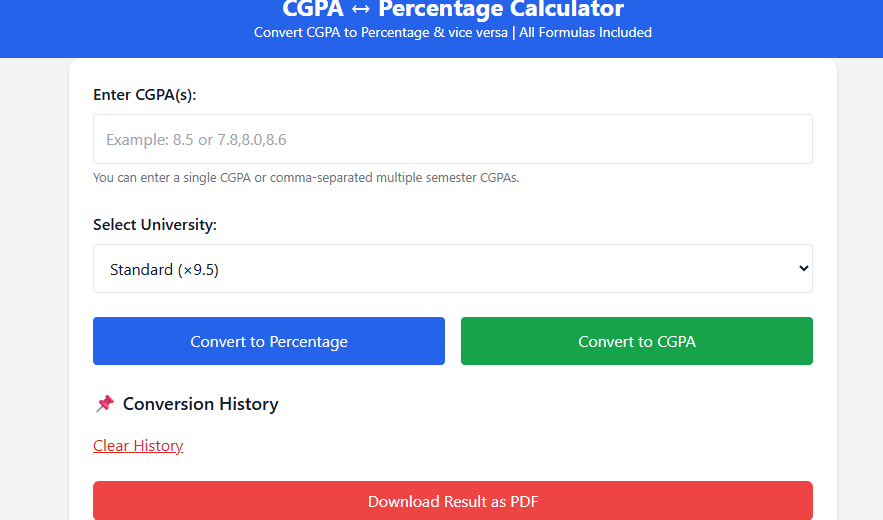883x520 pixels.
Task: Click the Conversion History heading
Action: coord(200,404)
